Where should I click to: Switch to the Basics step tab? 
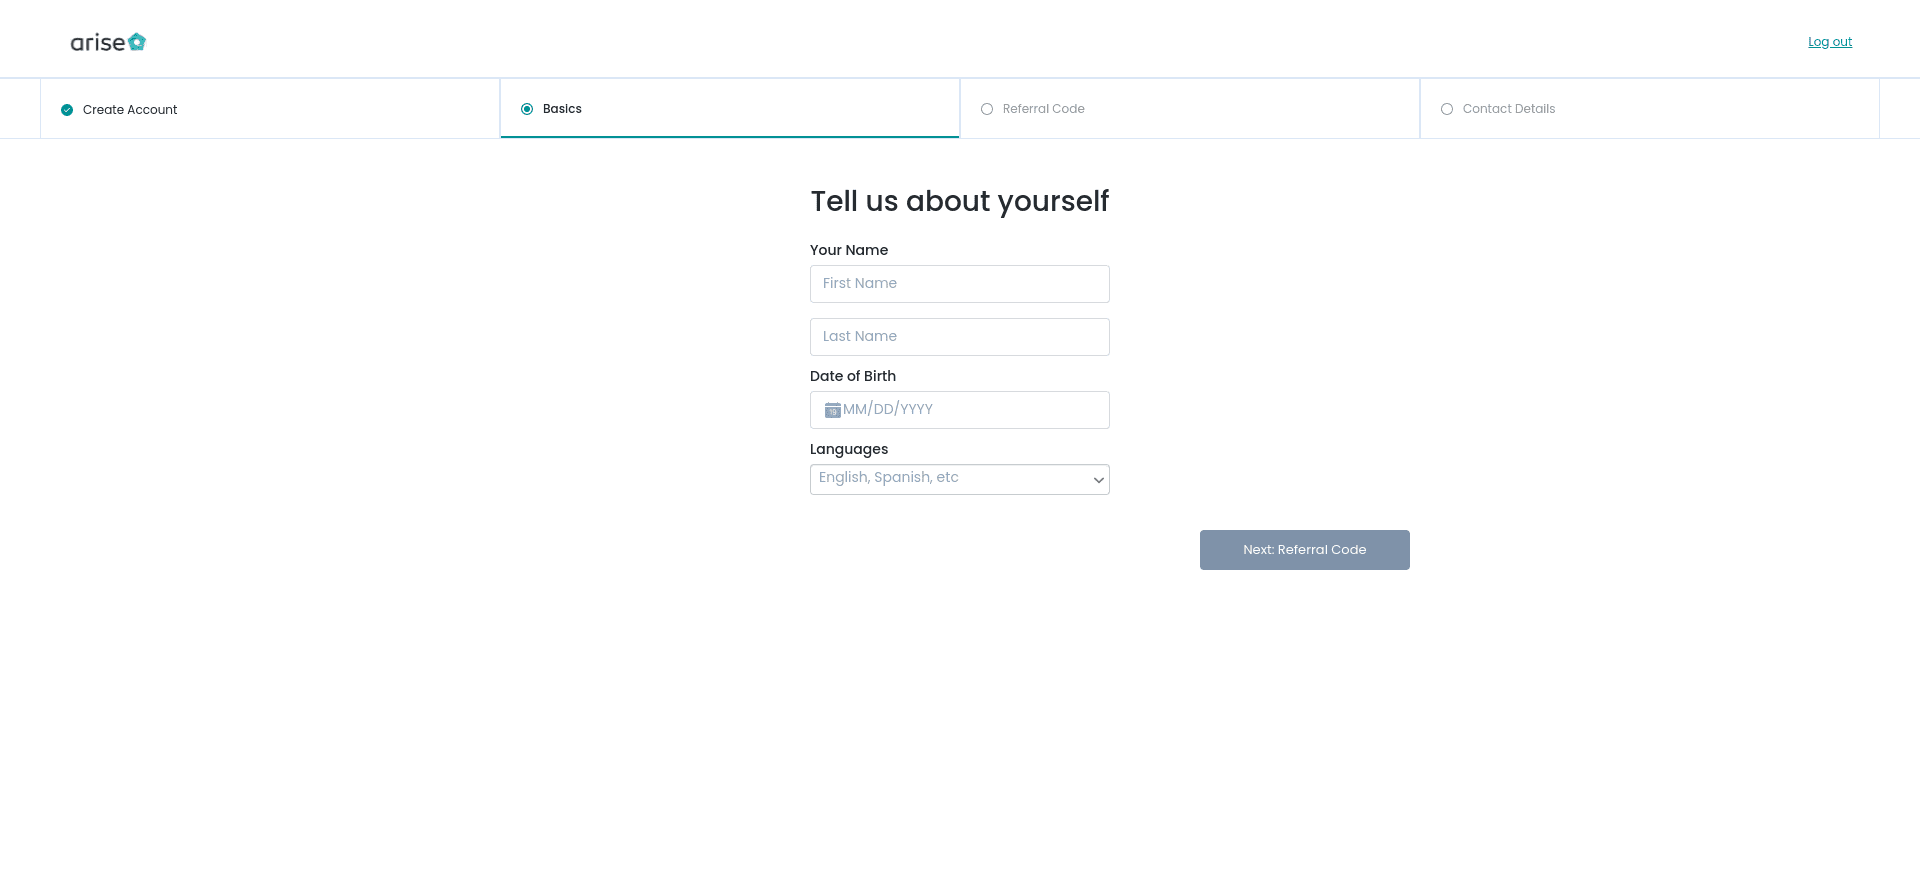(x=730, y=109)
